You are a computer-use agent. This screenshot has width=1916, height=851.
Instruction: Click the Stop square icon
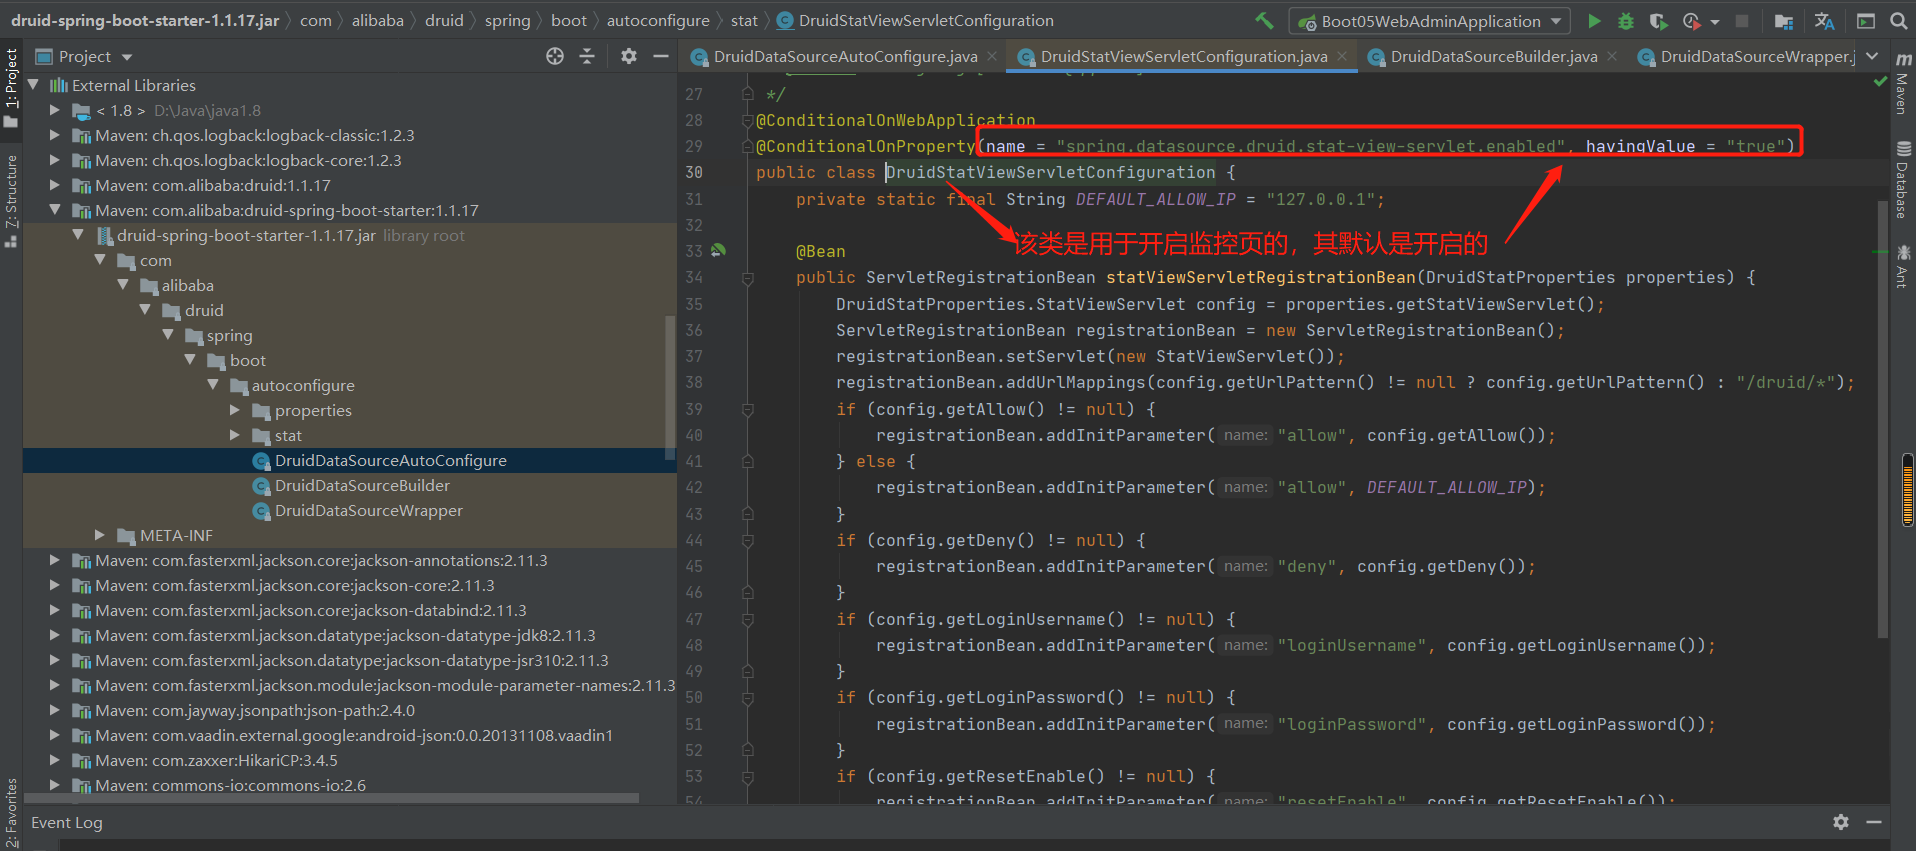point(1742,21)
